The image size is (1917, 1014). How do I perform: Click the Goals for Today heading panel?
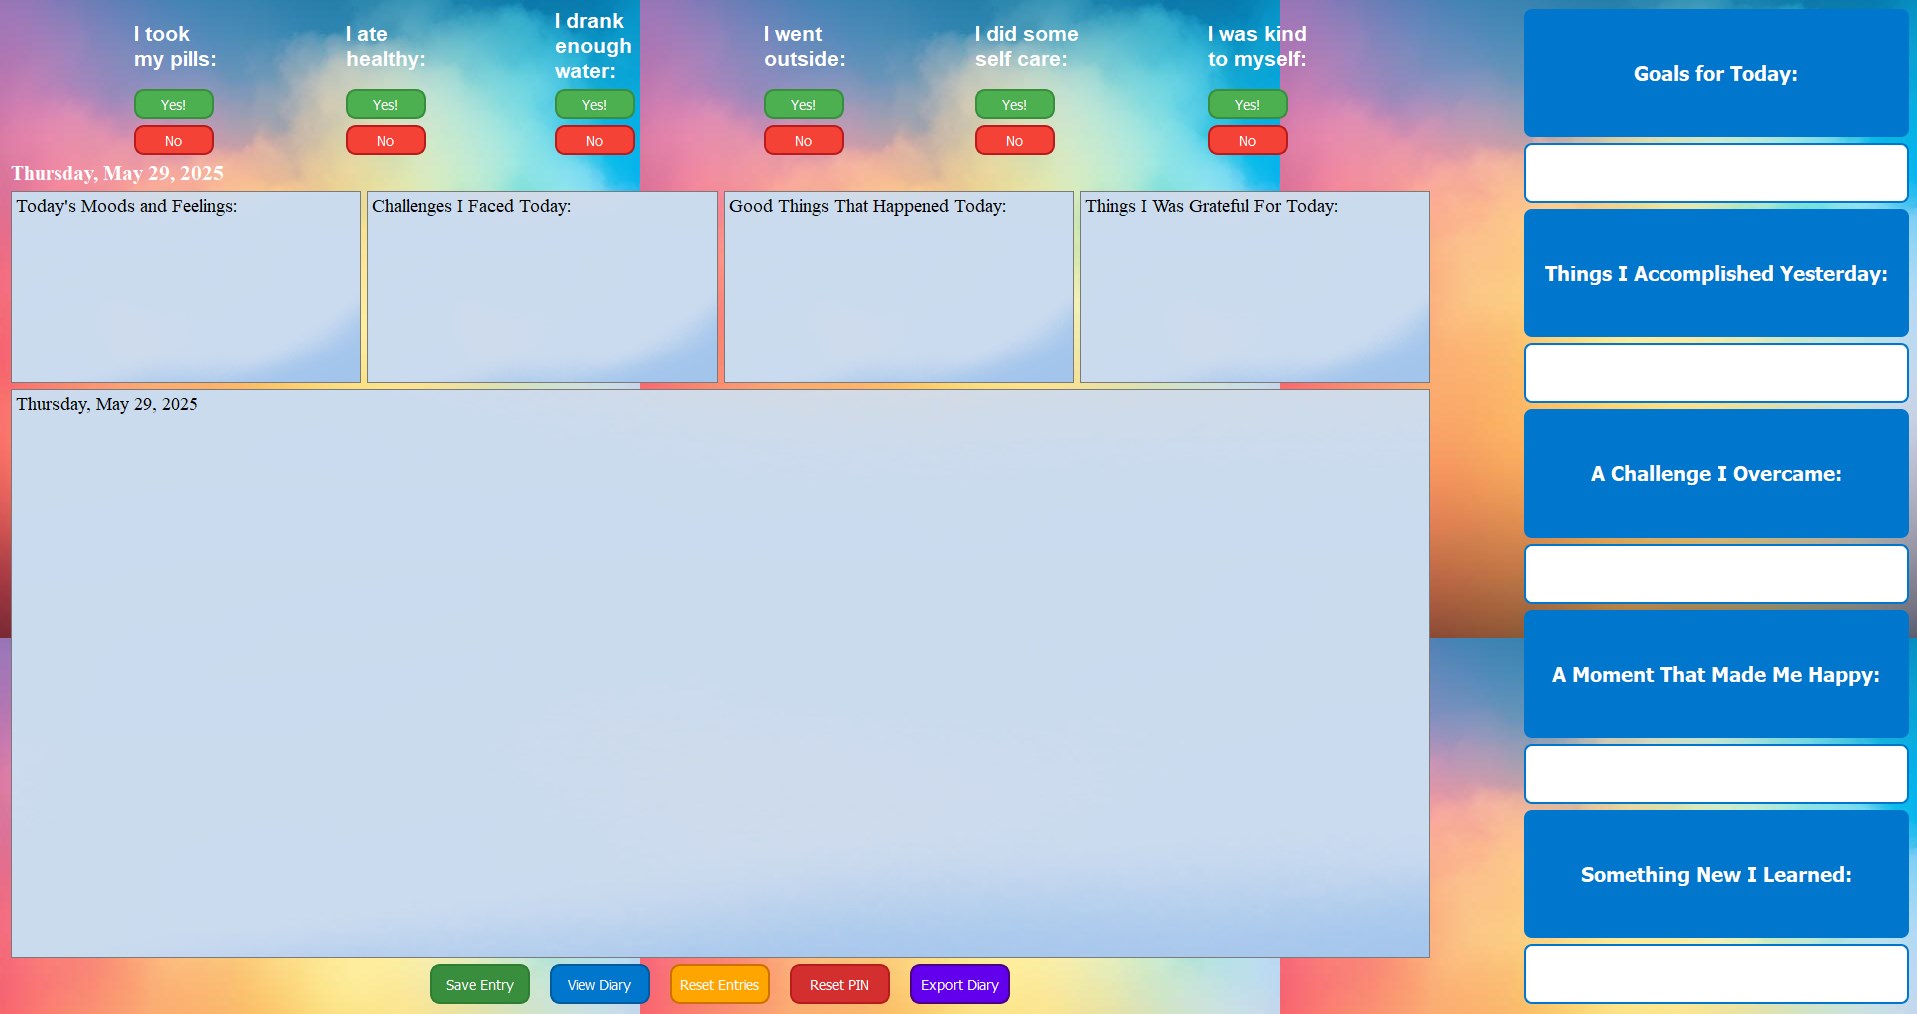pos(1716,73)
